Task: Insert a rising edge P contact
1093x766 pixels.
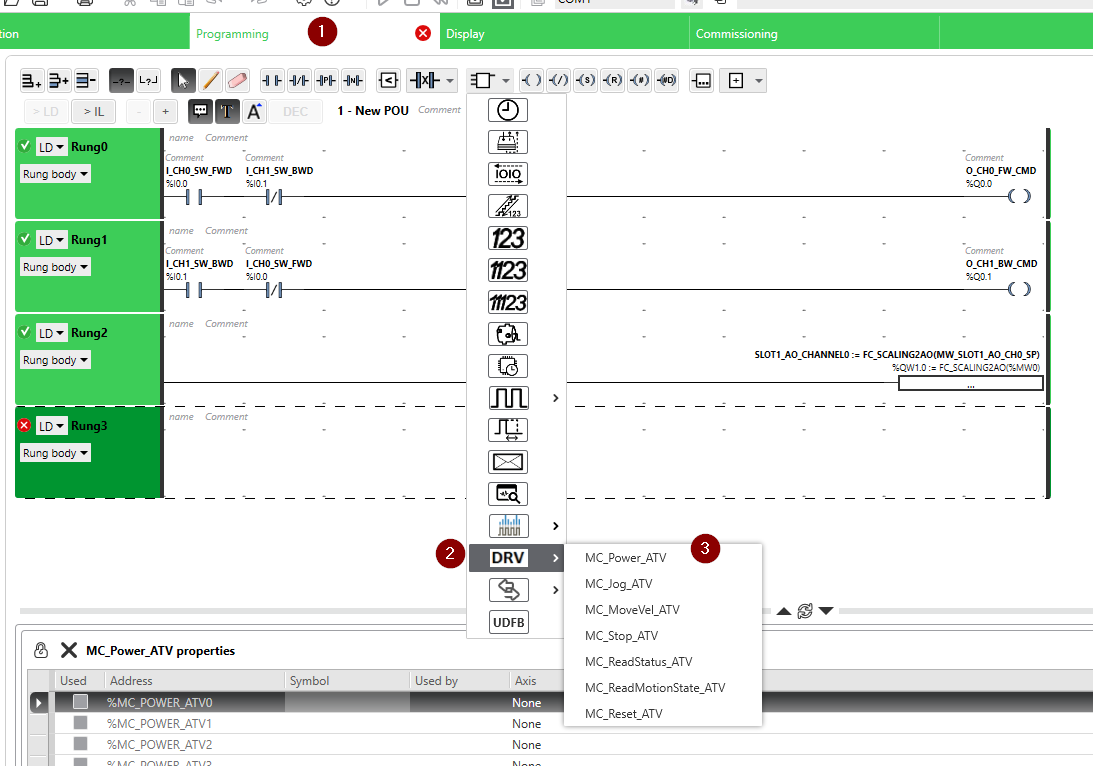Action: tap(326, 81)
